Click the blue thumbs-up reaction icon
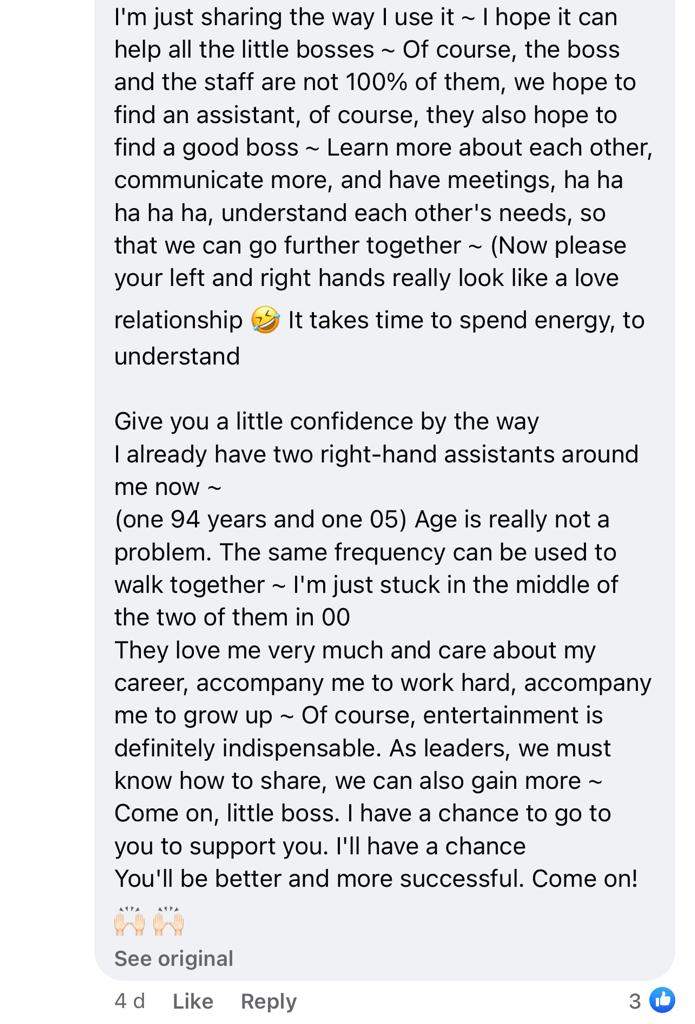Image resolution: width=695 pixels, height=1024 pixels. point(662,999)
